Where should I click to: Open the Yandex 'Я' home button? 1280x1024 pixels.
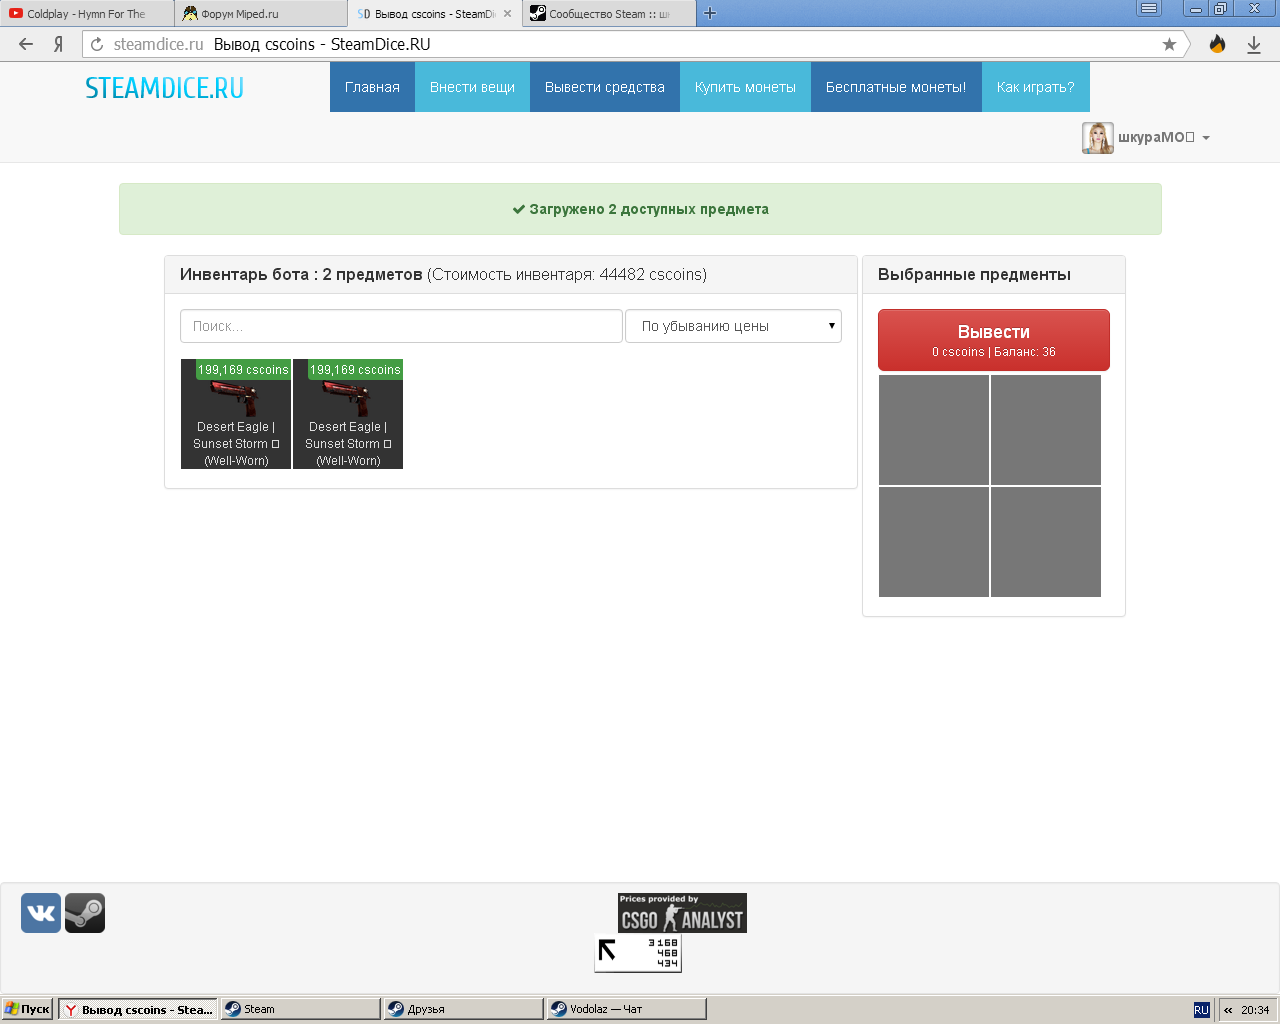58,44
